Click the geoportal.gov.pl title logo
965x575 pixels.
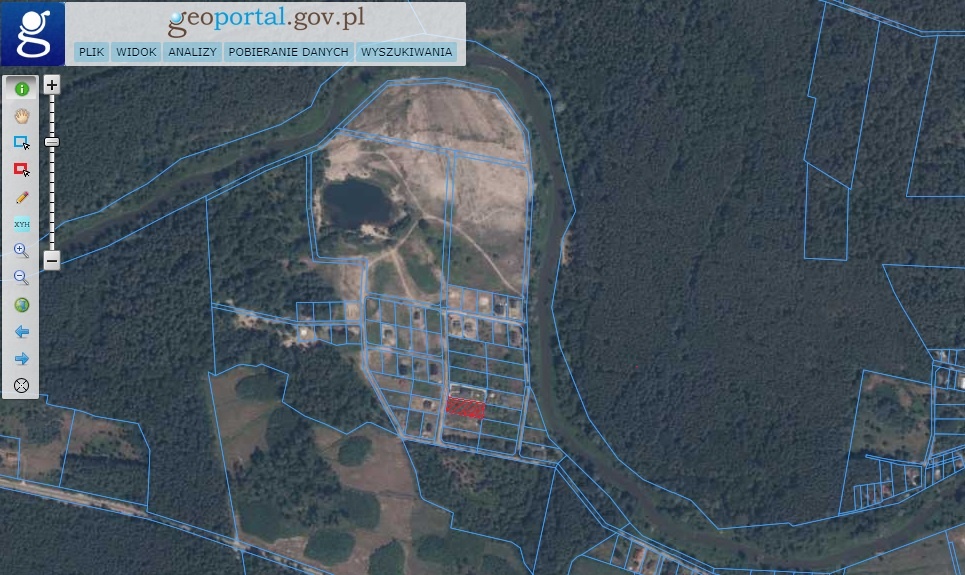click(x=266, y=20)
